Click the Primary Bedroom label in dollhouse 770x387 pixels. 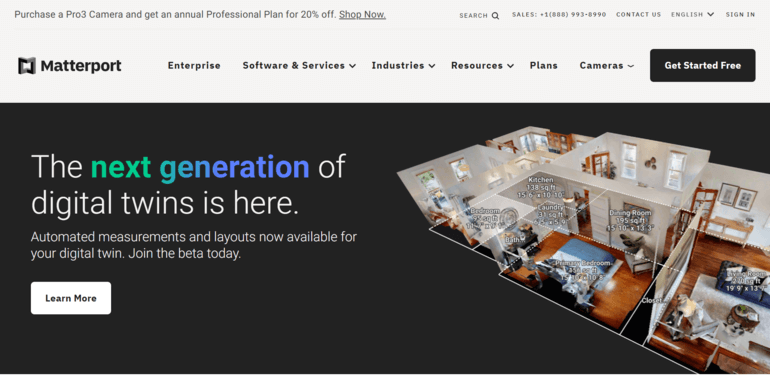[582, 271]
